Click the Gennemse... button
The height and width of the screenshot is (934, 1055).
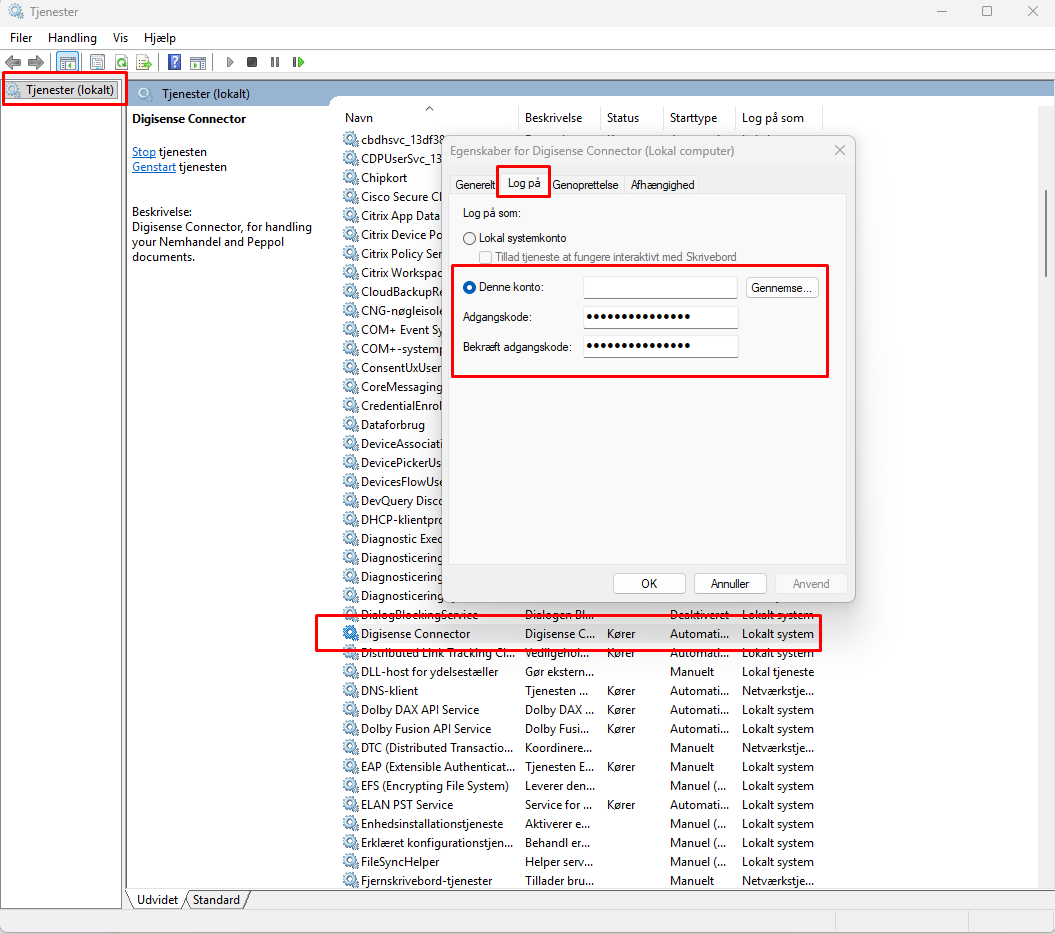pyautogui.click(x=782, y=287)
